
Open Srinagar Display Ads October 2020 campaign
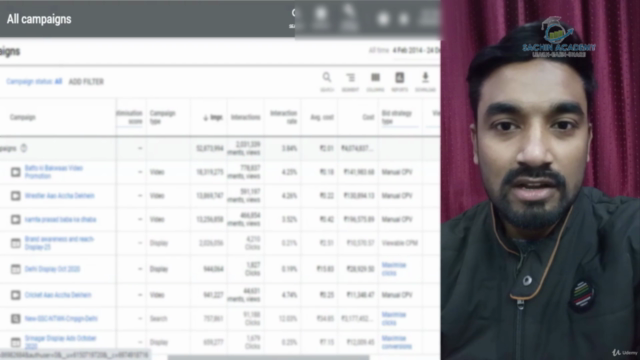point(60,342)
